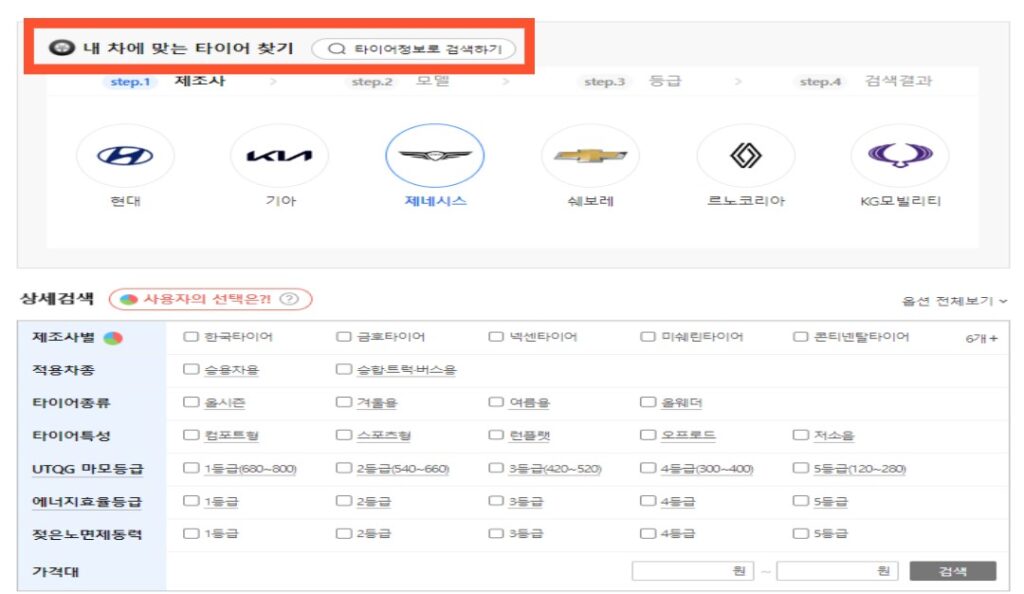1024x594 pixels.
Task: Tick the 올웨더 checkbox
Action: click(x=648, y=402)
